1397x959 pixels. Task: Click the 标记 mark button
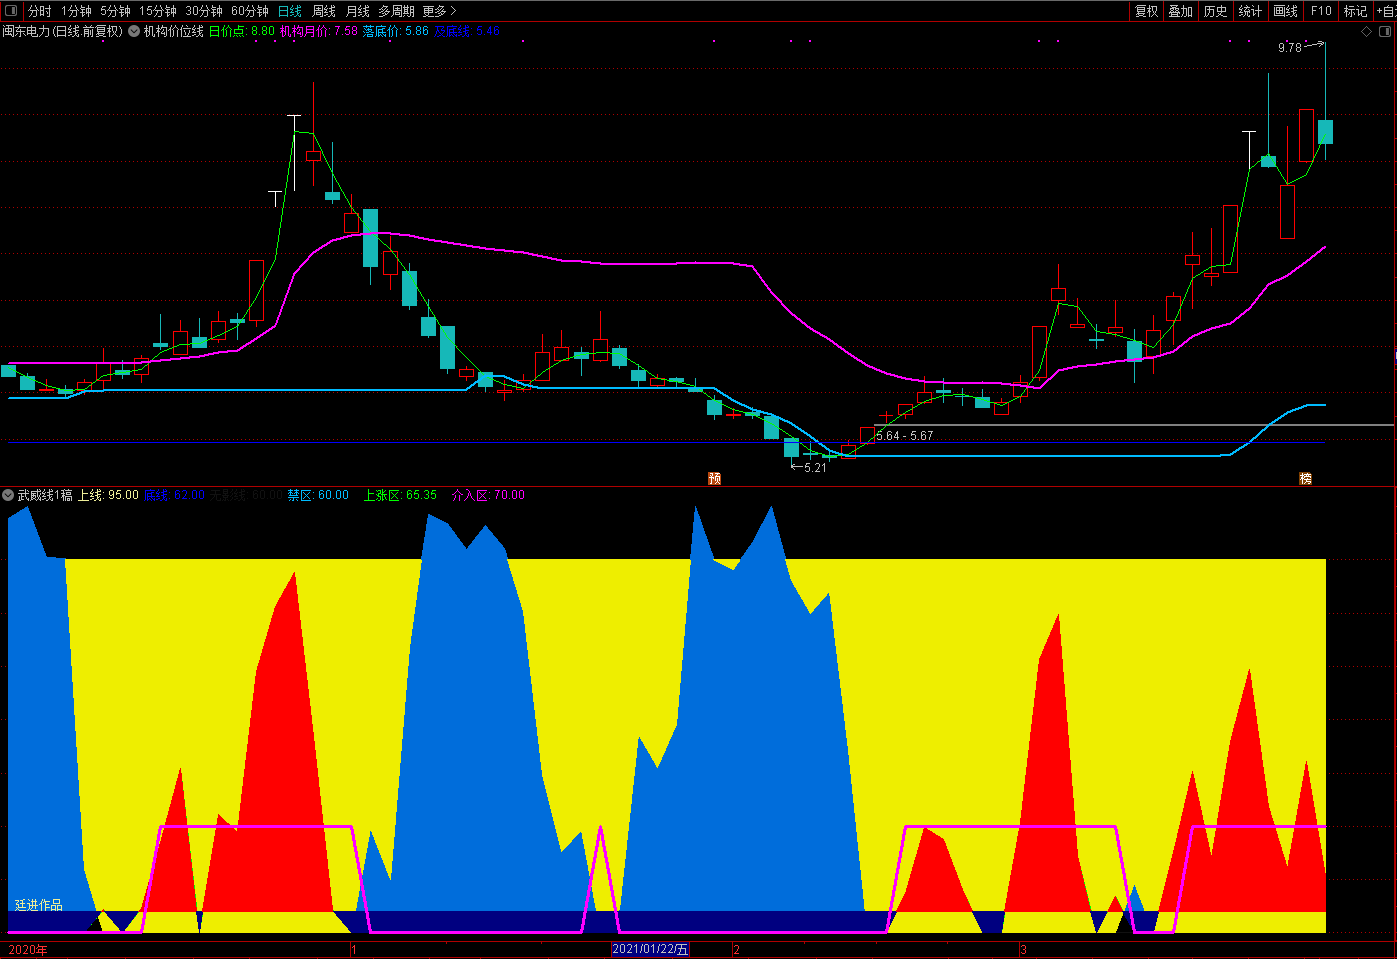pos(1355,11)
